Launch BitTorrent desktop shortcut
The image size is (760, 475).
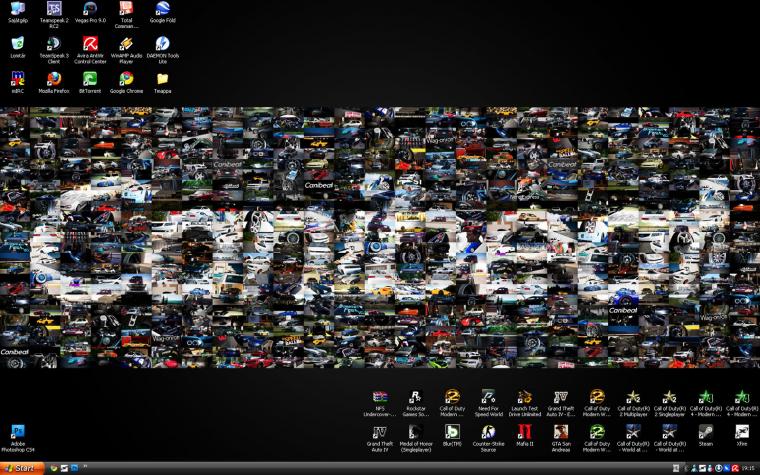click(90, 82)
